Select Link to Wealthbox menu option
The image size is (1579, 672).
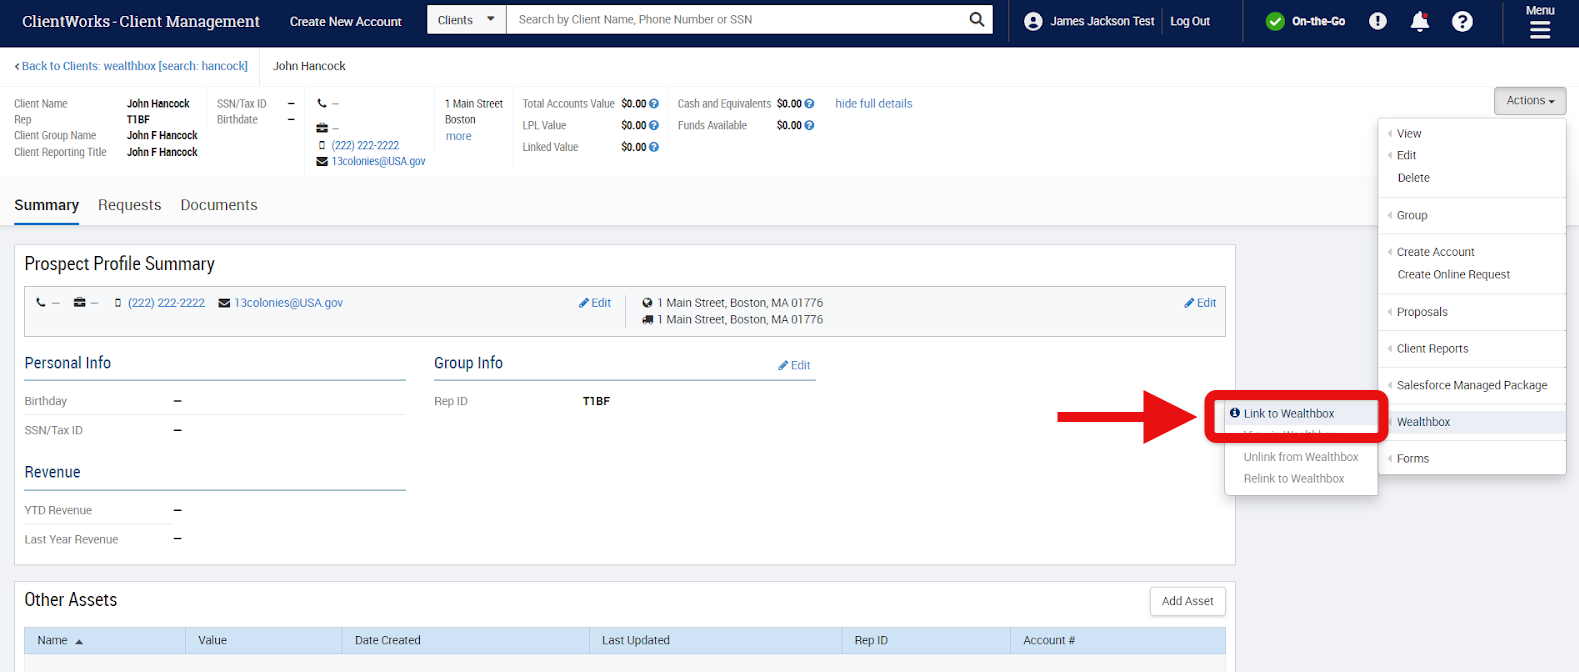coord(1288,414)
